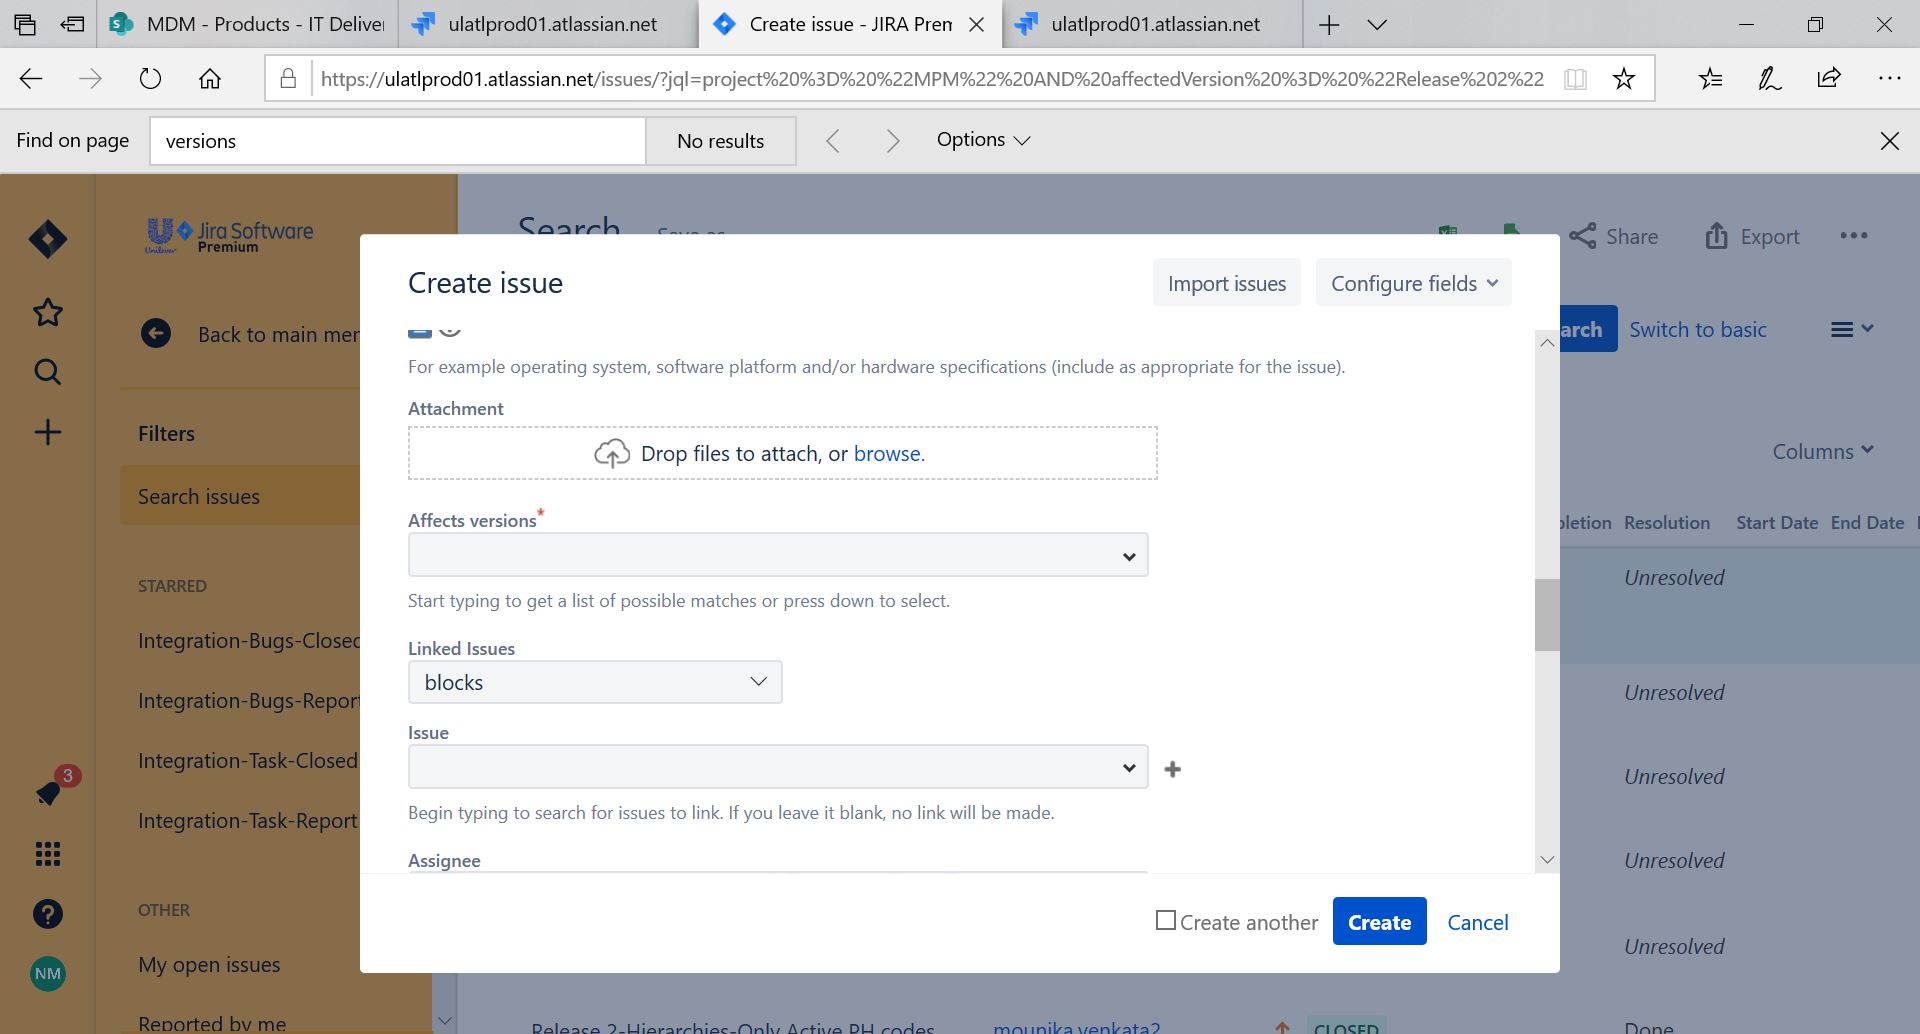Click the browser address bar URL
The width and height of the screenshot is (1920, 1034).
click(x=932, y=79)
